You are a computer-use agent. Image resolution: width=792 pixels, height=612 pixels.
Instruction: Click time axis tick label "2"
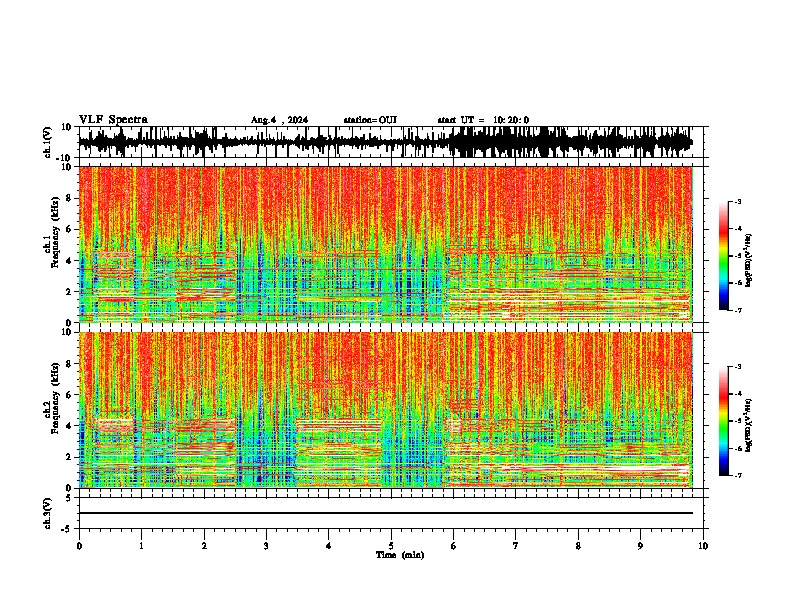tap(204, 546)
